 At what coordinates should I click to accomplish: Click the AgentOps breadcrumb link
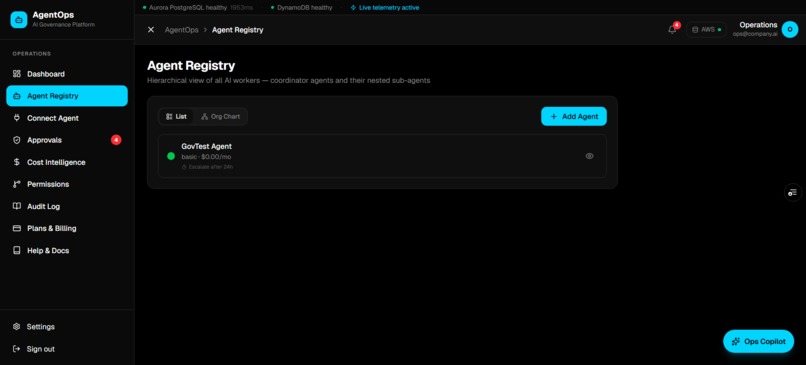[x=181, y=30]
